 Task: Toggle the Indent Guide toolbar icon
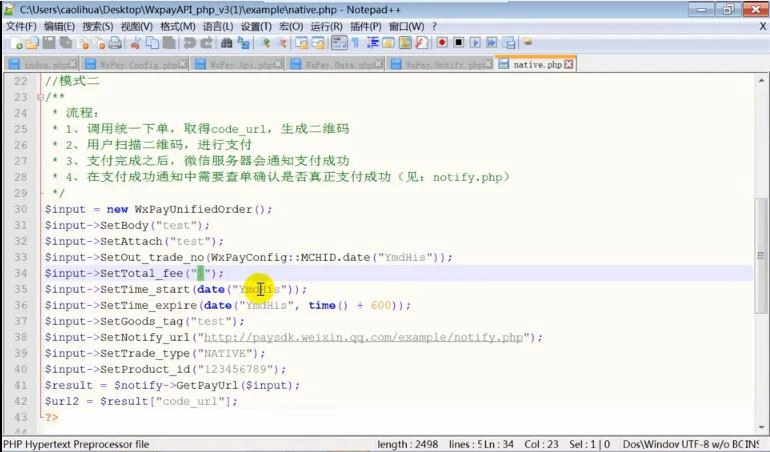pos(373,43)
